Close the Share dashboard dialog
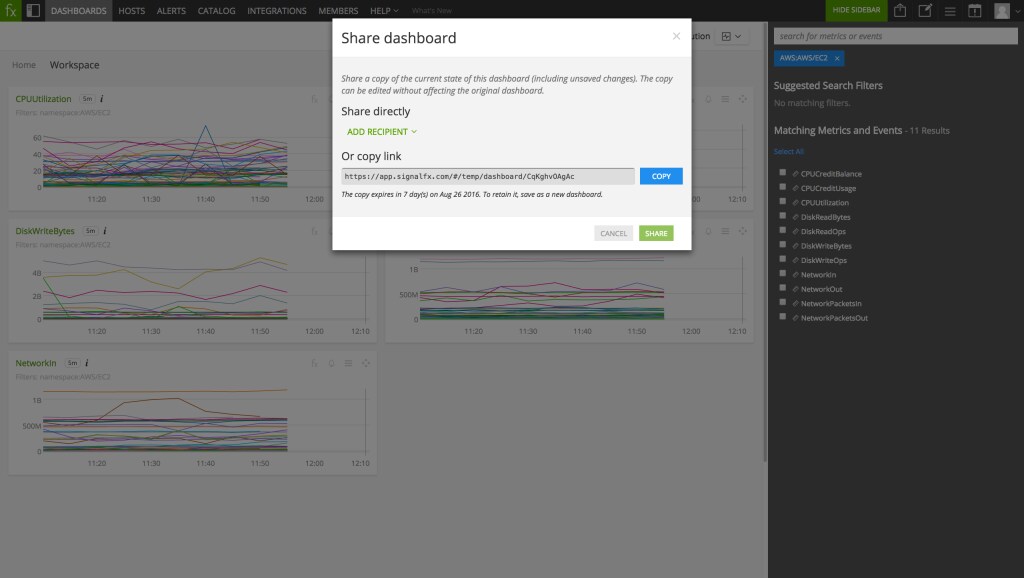 click(676, 36)
